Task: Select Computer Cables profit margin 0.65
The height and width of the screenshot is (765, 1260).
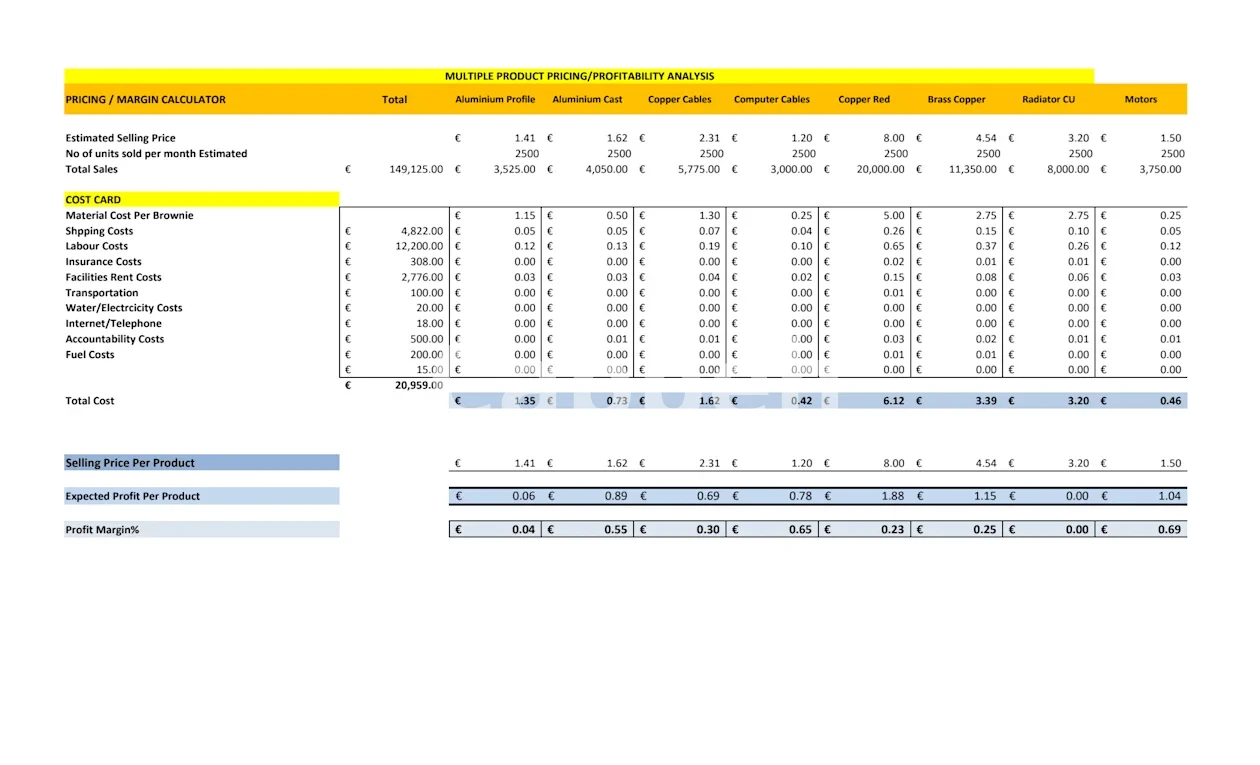Action: point(800,530)
